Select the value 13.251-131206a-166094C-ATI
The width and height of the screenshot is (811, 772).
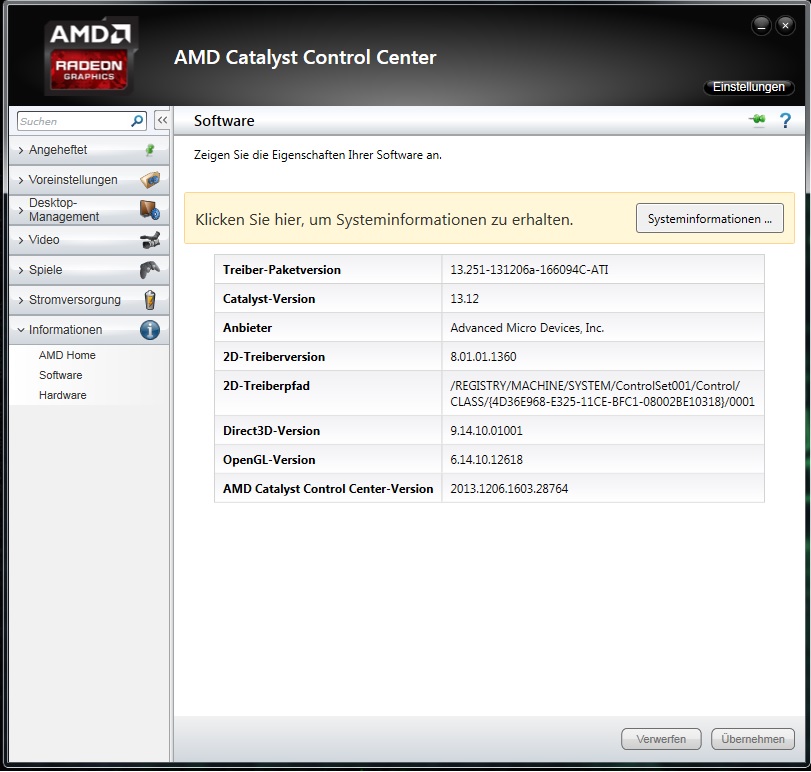click(529, 270)
